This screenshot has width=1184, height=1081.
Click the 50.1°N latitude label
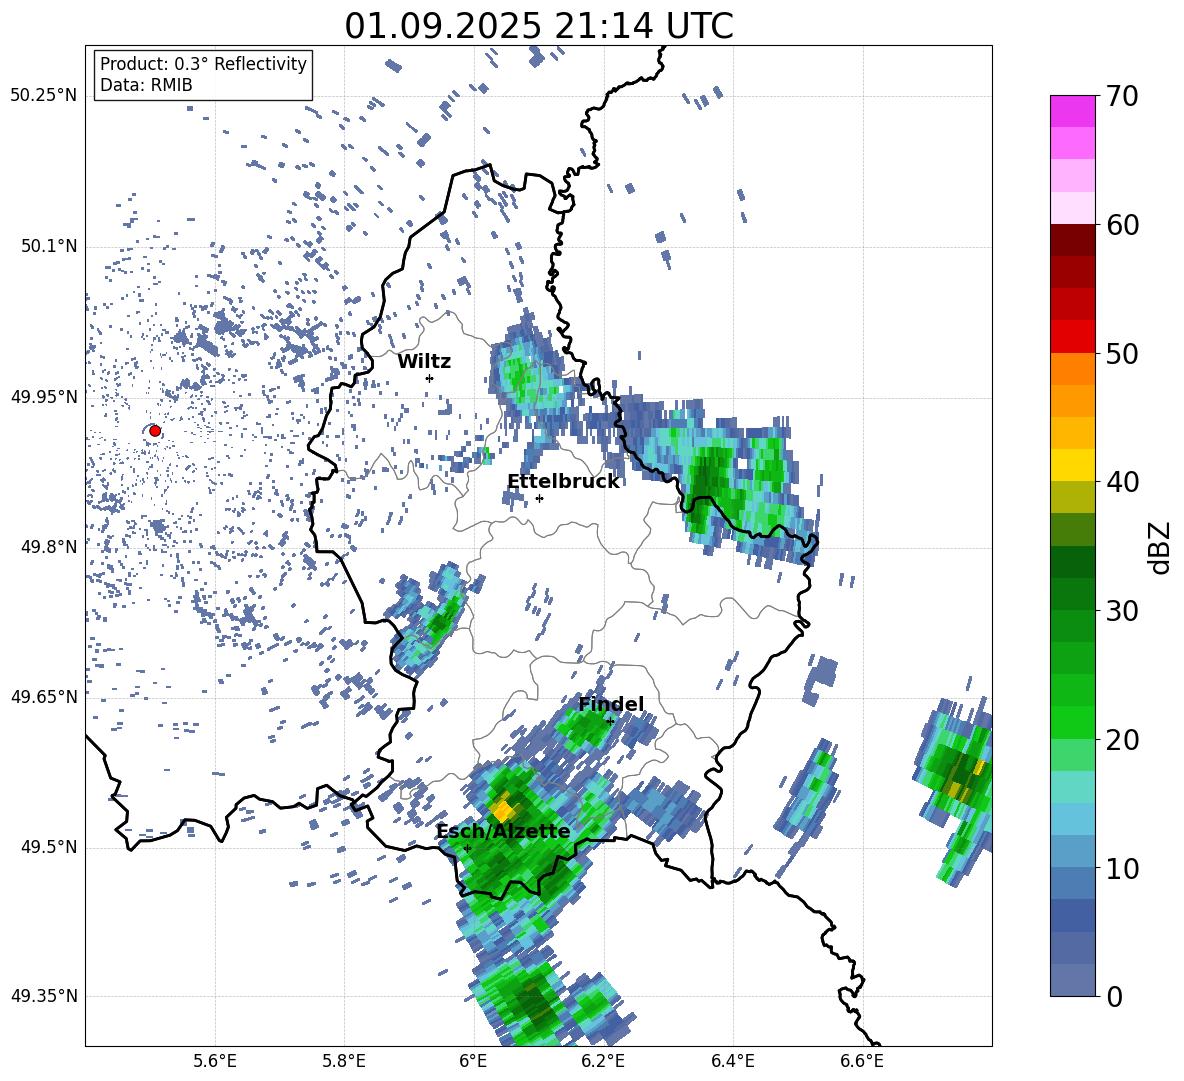click(48, 246)
